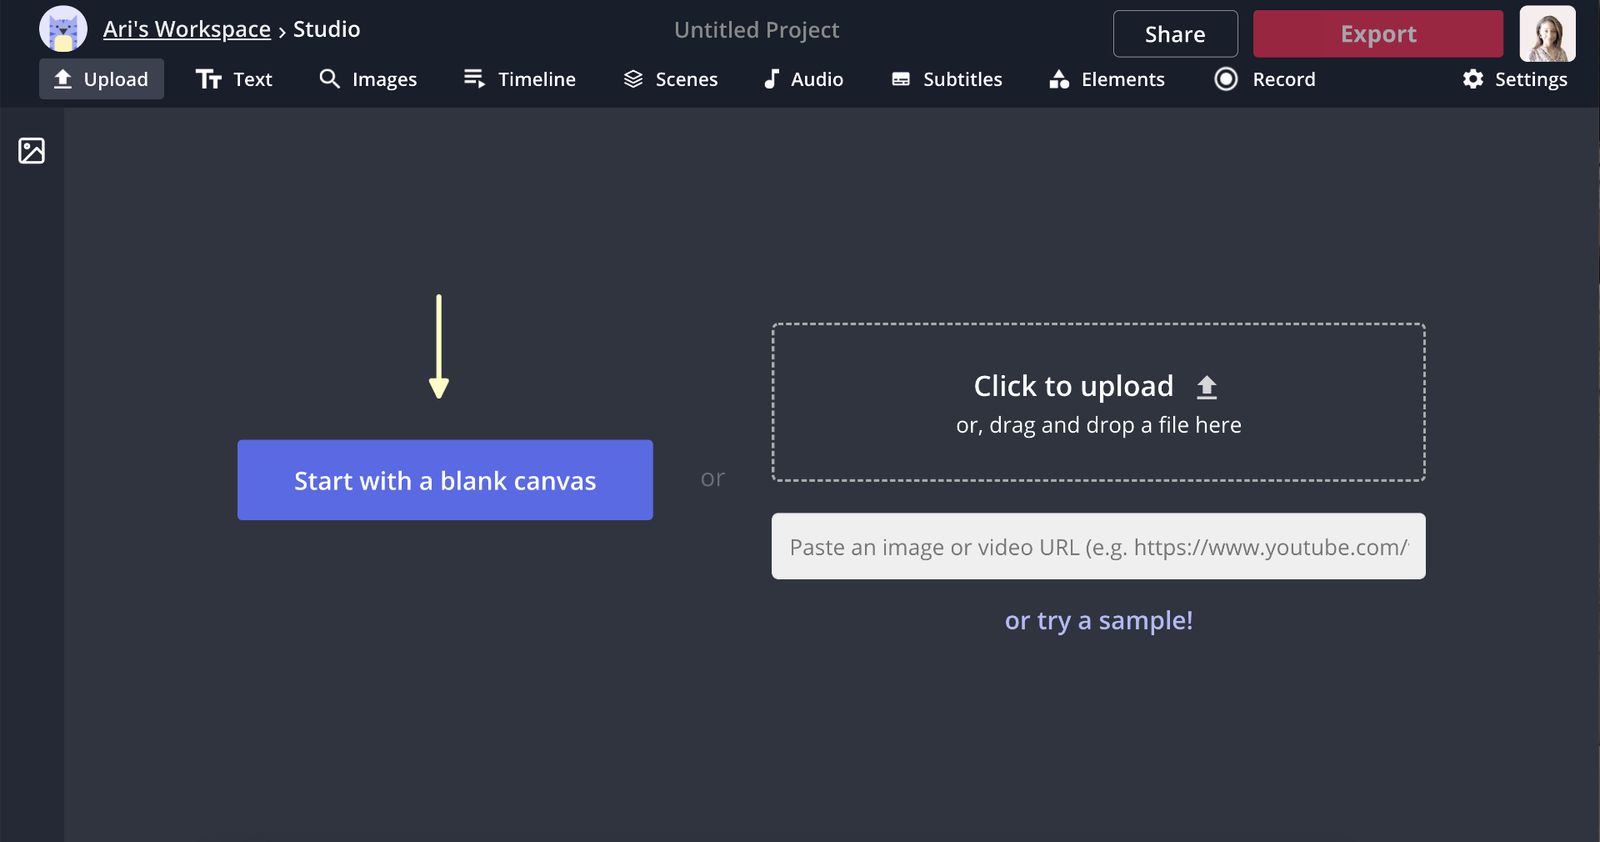Click the 'or try a sample!' link

(1098, 620)
